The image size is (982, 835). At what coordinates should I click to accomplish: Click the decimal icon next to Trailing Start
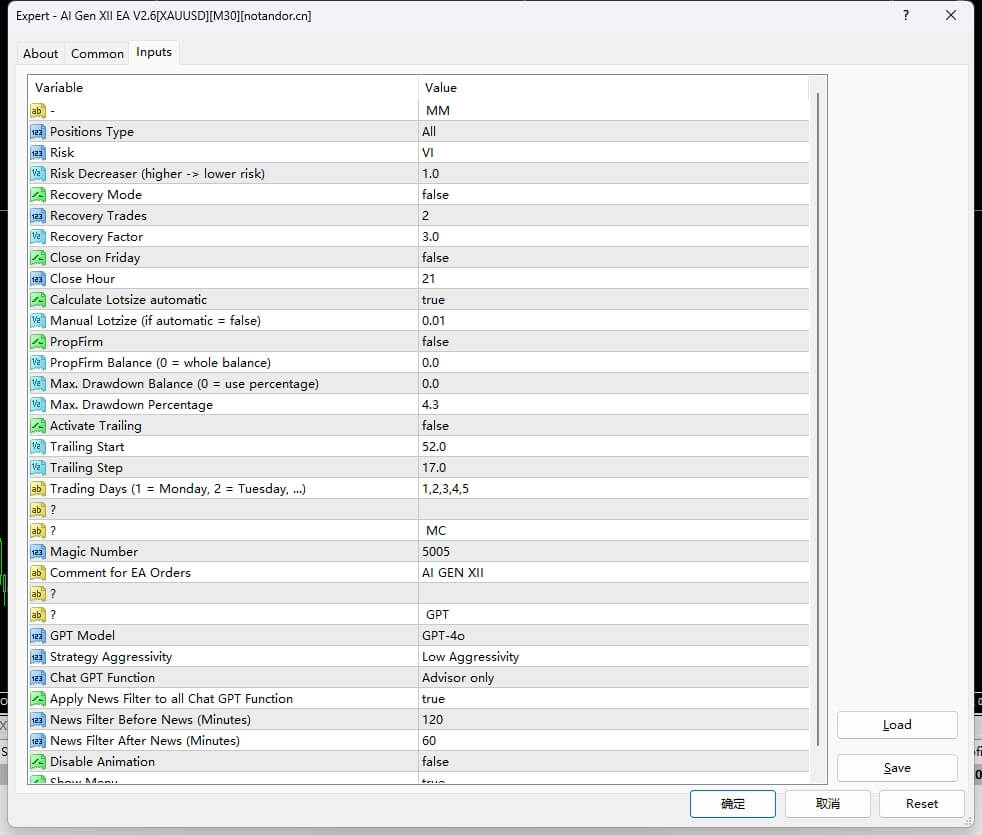[x=41, y=446]
